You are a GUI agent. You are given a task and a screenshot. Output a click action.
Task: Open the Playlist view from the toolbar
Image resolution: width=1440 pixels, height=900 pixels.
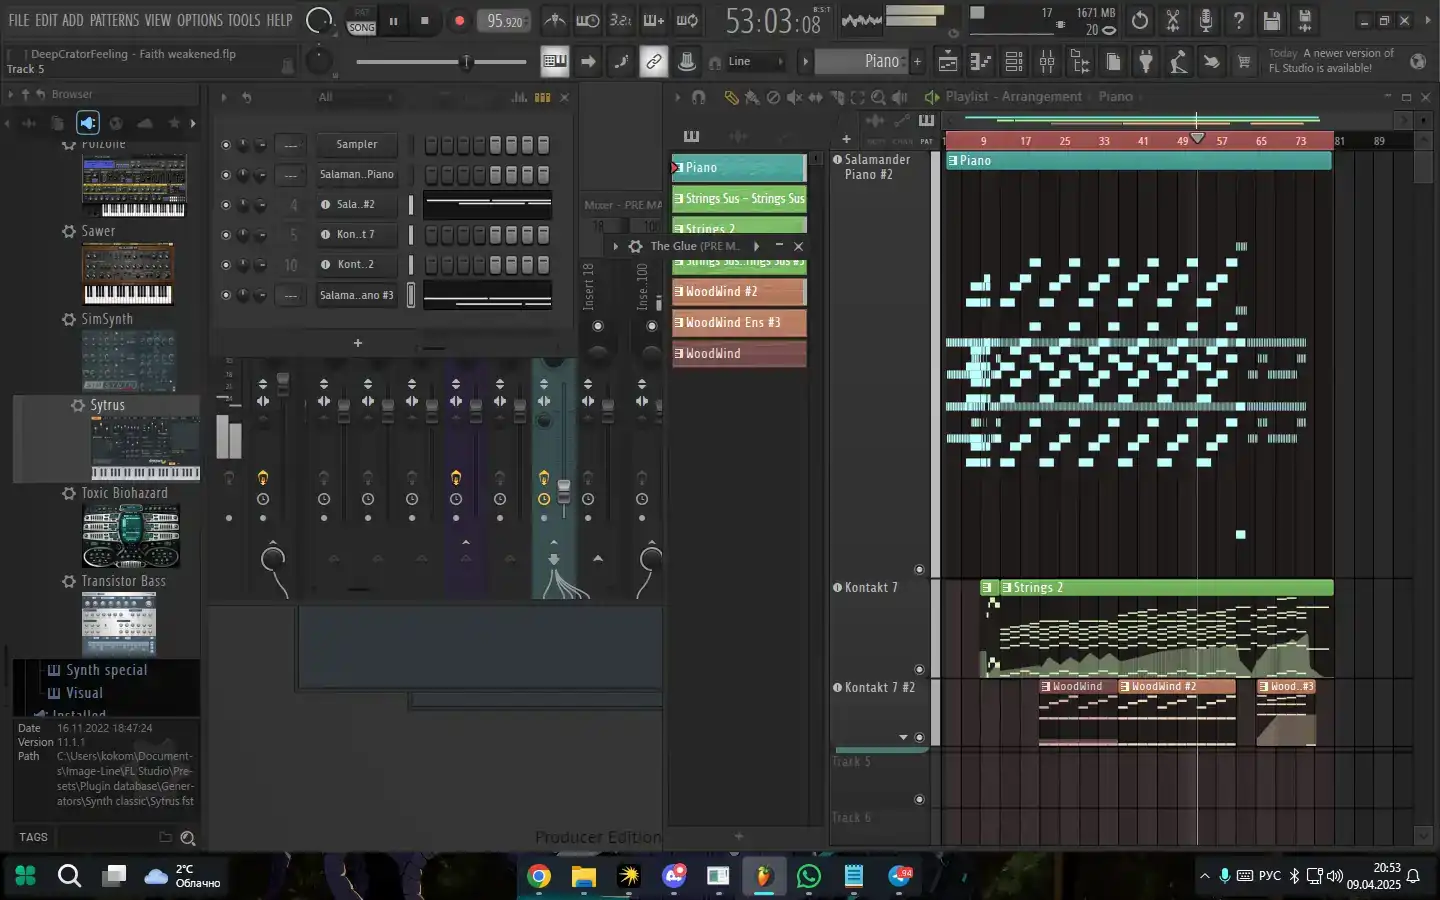pyautogui.click(x=947, y=62)
